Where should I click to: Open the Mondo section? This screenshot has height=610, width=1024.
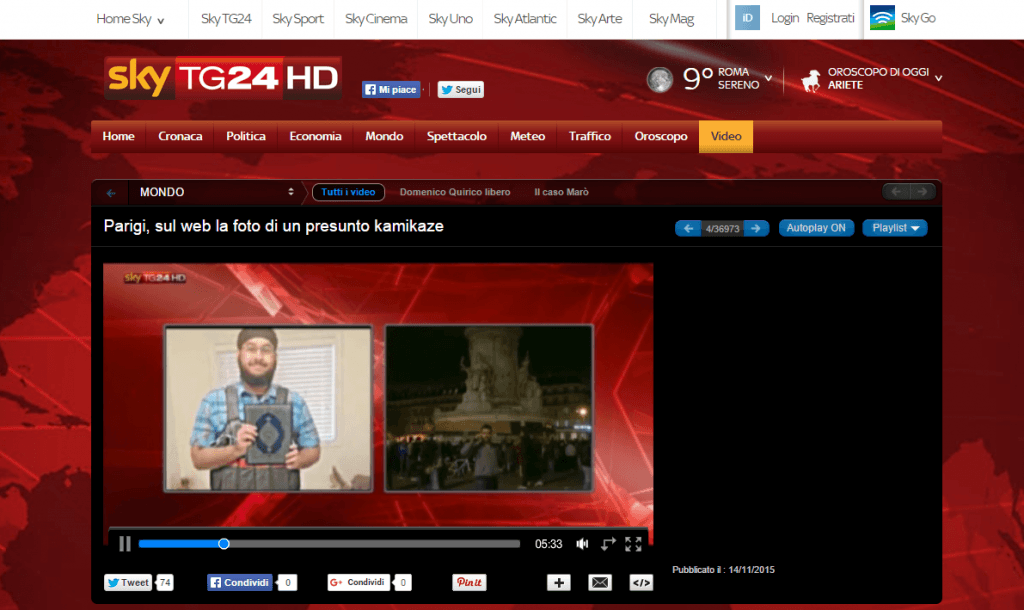(384, 136)
